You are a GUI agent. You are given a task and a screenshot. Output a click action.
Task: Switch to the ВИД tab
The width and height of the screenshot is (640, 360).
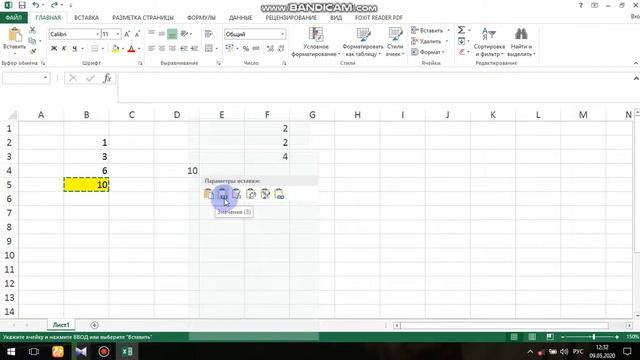336,18
